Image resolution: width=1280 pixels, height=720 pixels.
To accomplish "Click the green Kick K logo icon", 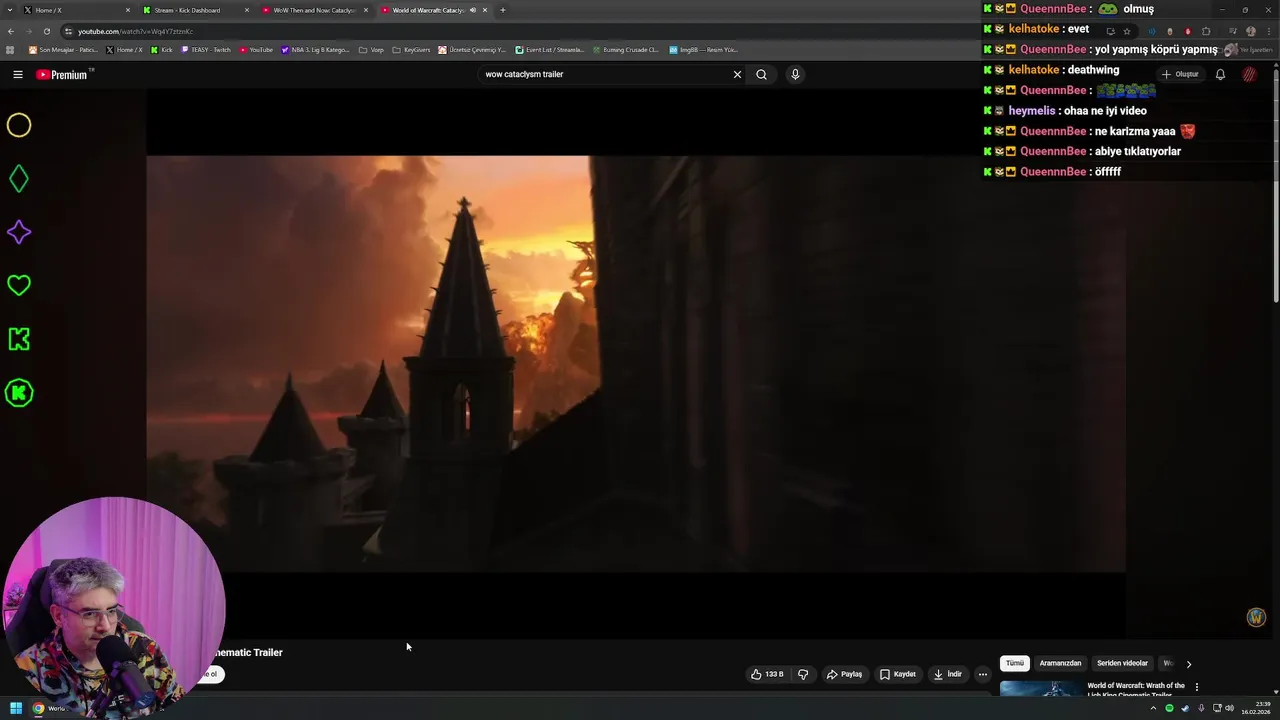I will (19, 339).
